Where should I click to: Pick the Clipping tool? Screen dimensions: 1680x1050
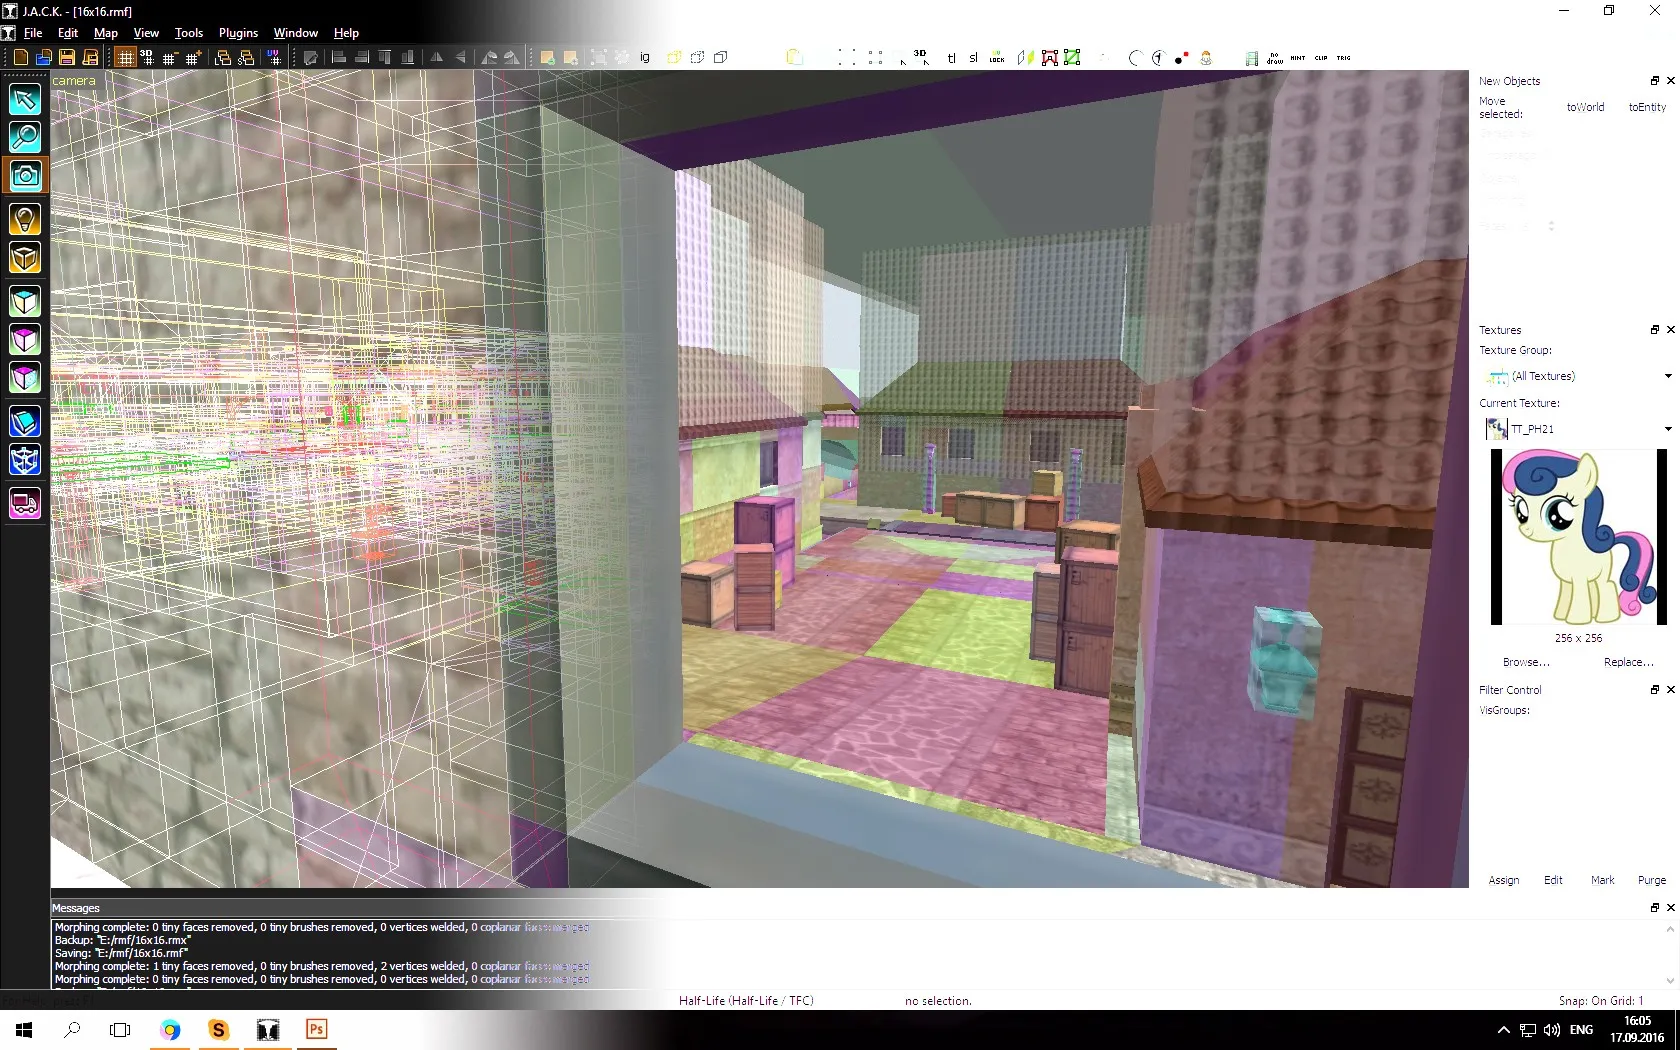tap(25, 422)
